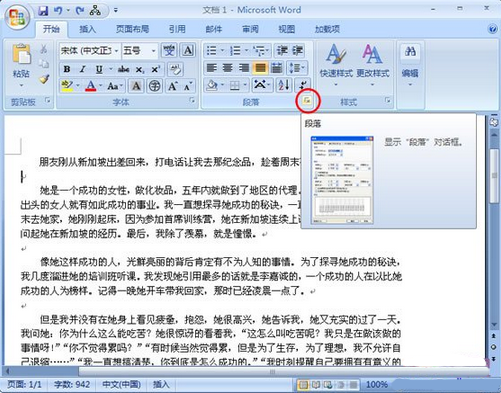Save the document from Quick Access toolbar

tap(43, 11)
